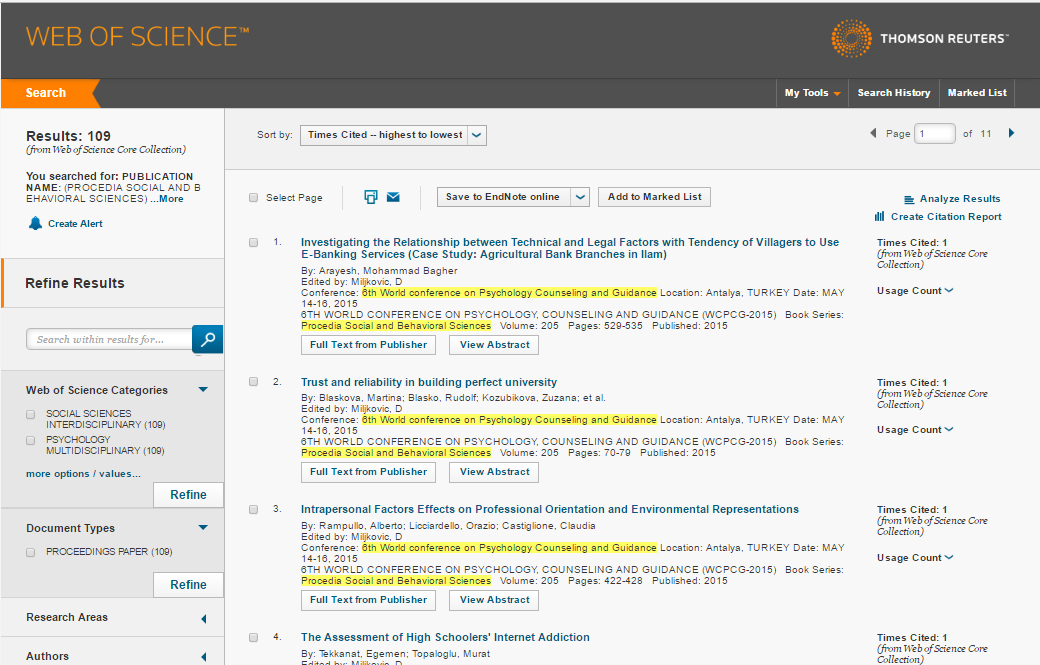This screenshot has width=1040, height=665.
Task: Click the print results icon
Action: pyautogui.click(x=371, y=197)
